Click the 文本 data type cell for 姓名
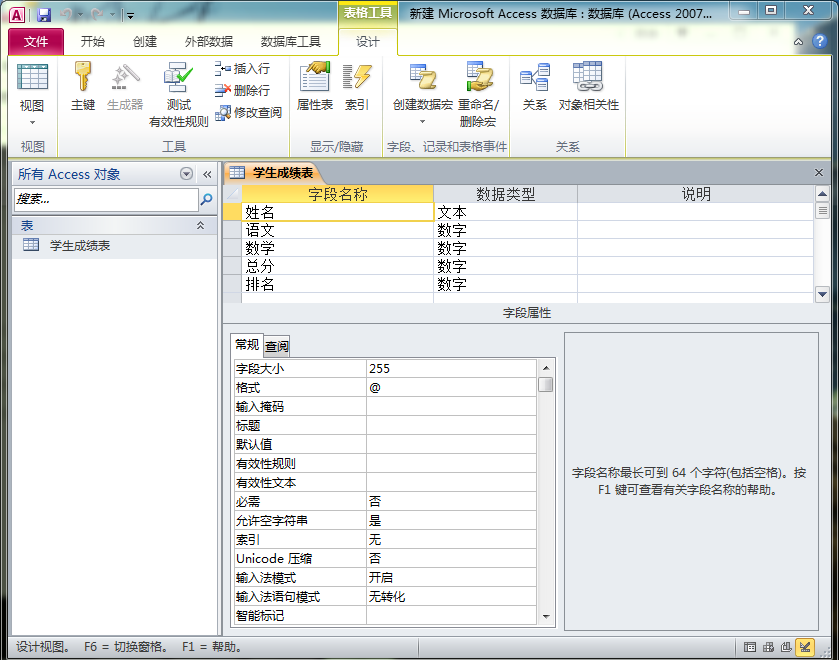Screen dimensions: 839x660 coord(506,213)
